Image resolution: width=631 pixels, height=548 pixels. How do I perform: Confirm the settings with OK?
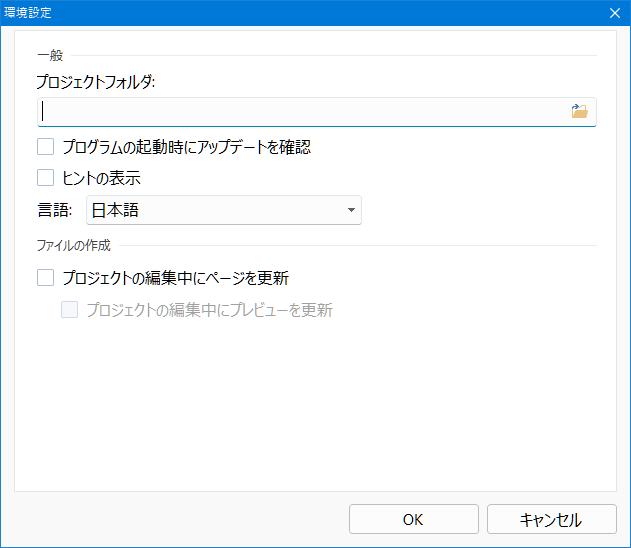pyautogui.click(x=414, y=519)
